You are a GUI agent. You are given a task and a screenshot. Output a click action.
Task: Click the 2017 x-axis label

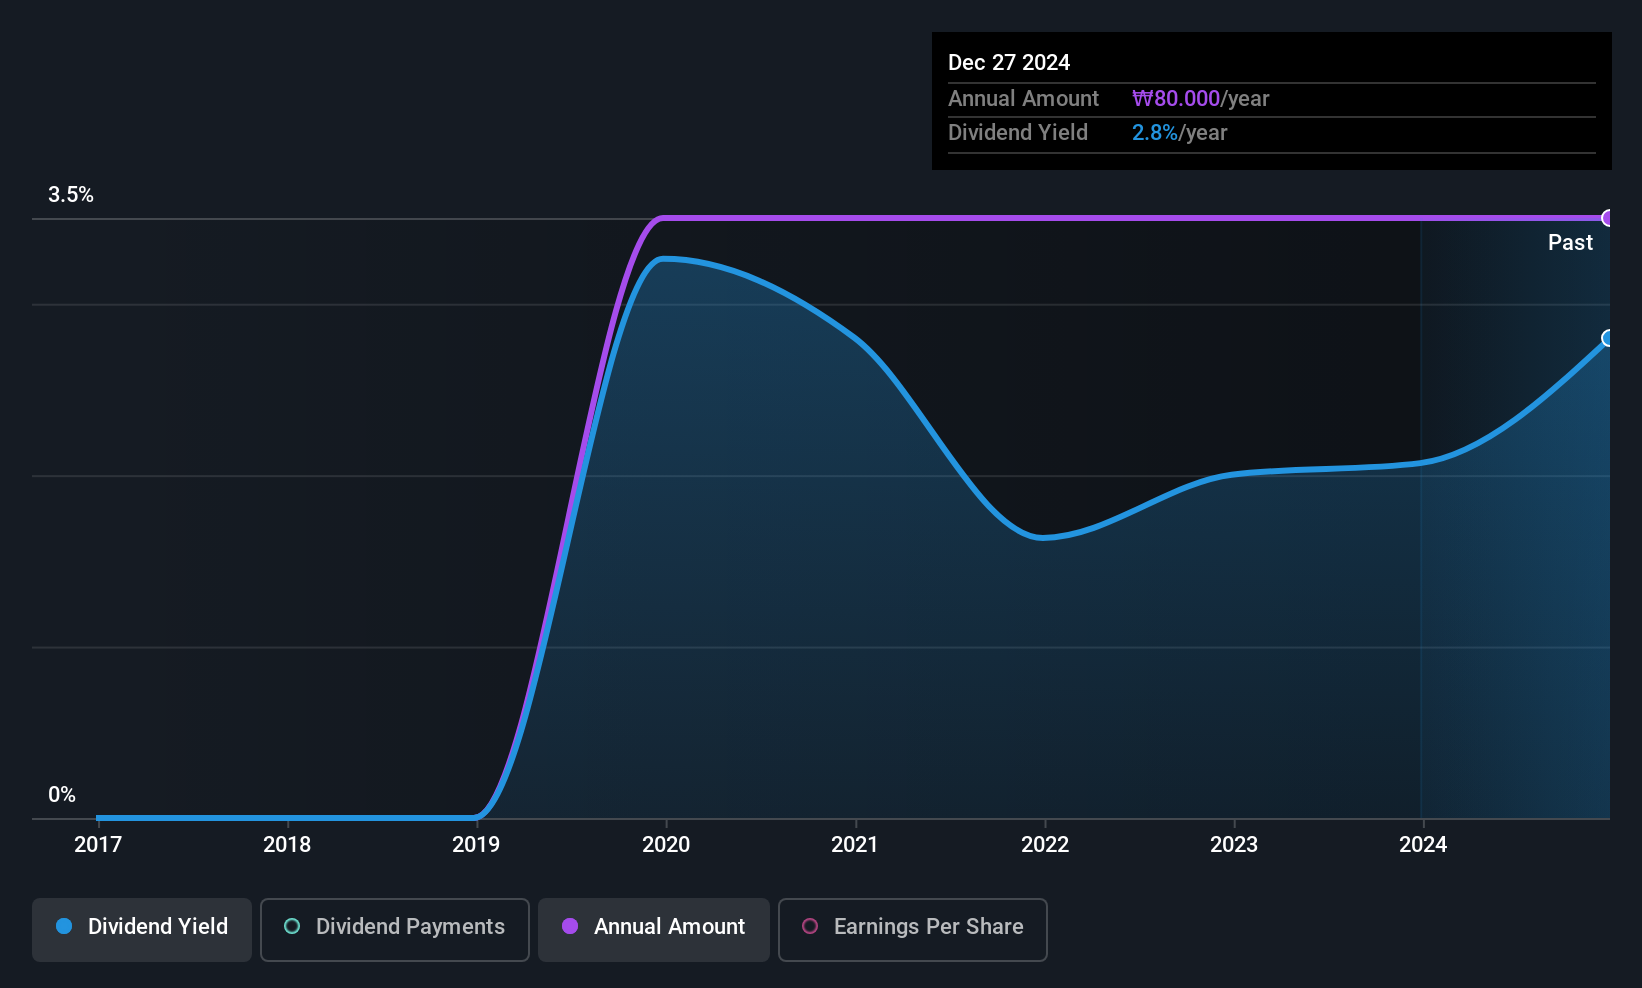[98, 845]
